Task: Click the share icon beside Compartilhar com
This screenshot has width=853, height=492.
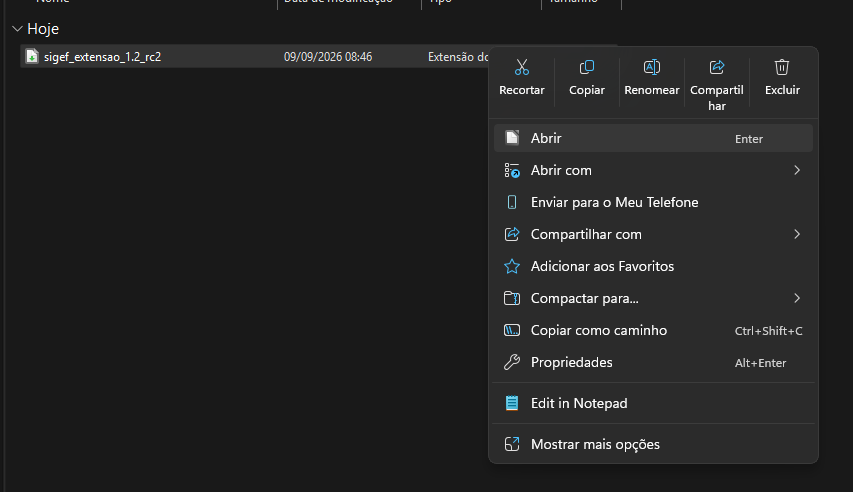Action: (x=512, y=234)
